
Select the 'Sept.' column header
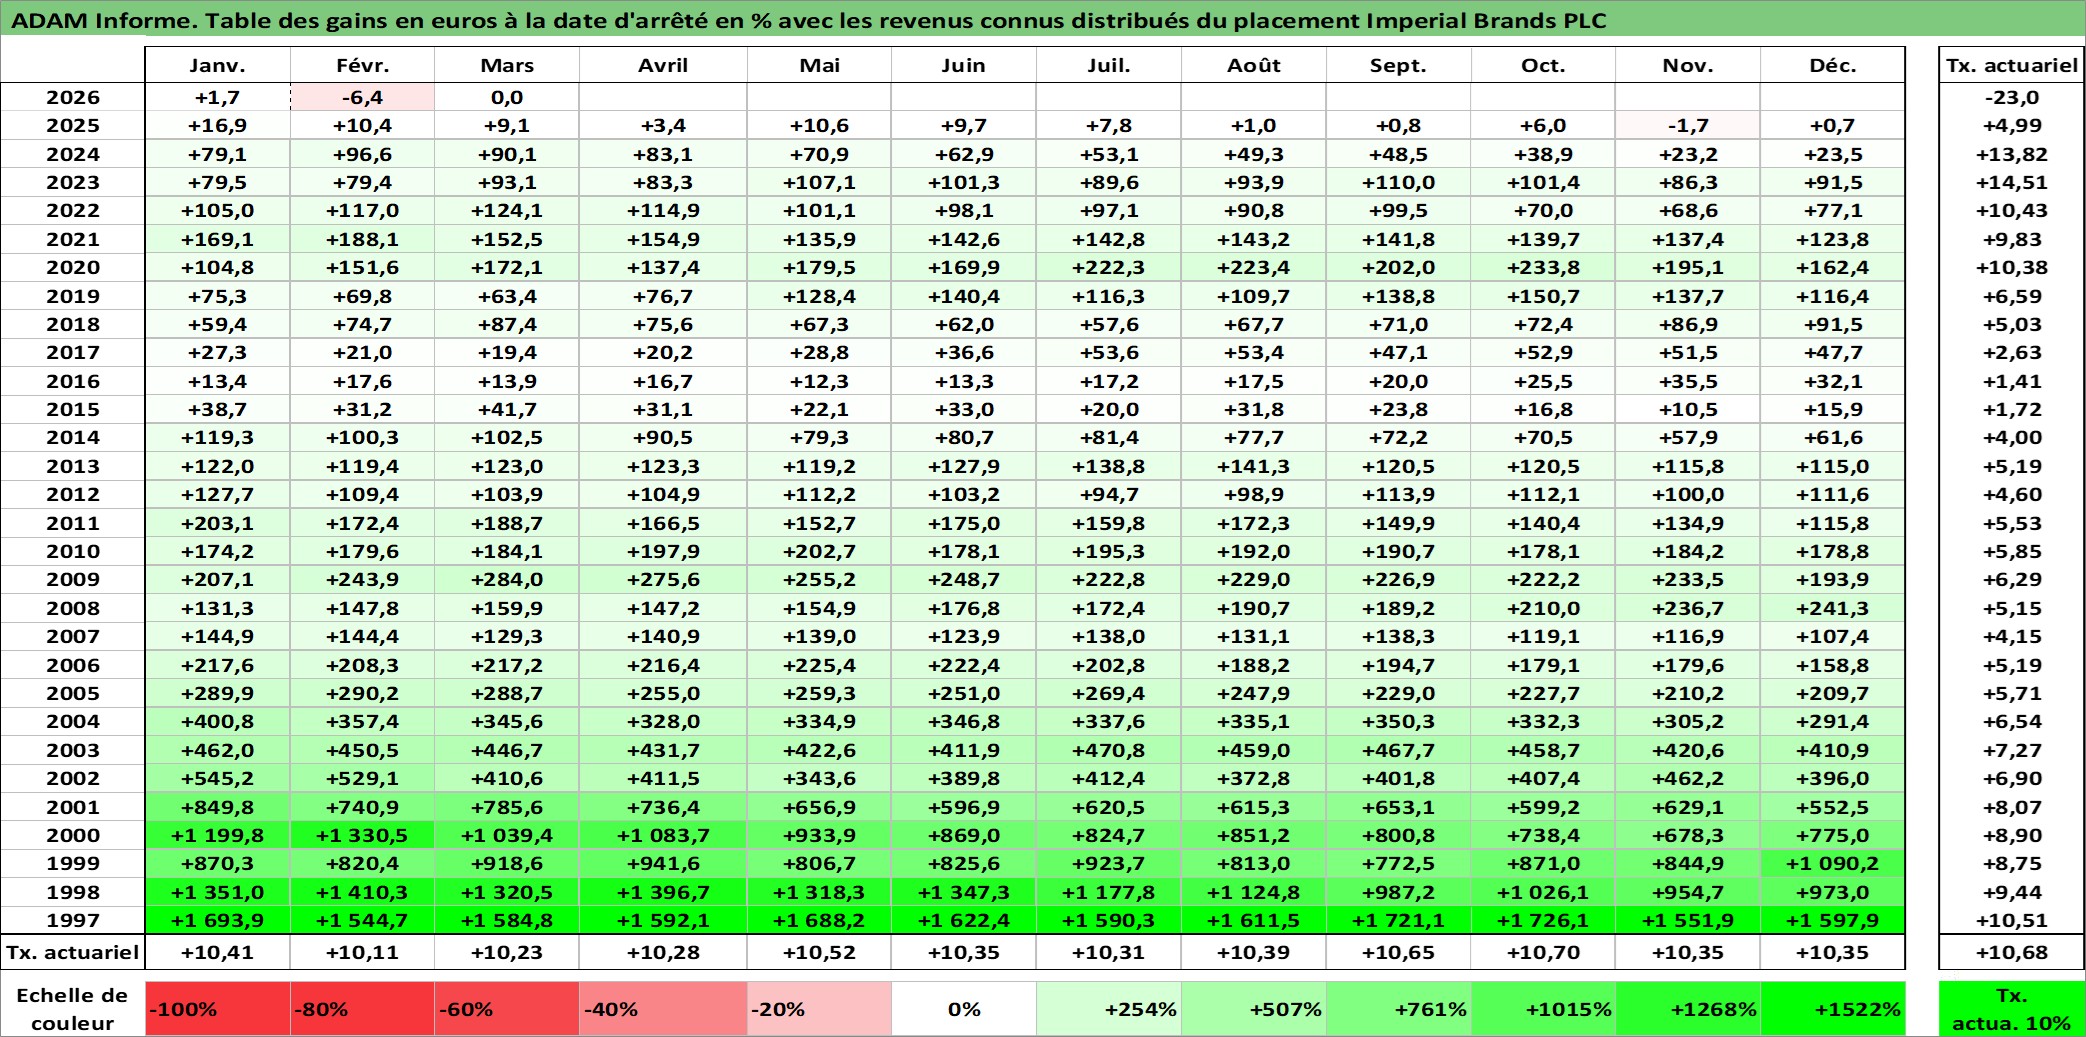pos(1399,65)
